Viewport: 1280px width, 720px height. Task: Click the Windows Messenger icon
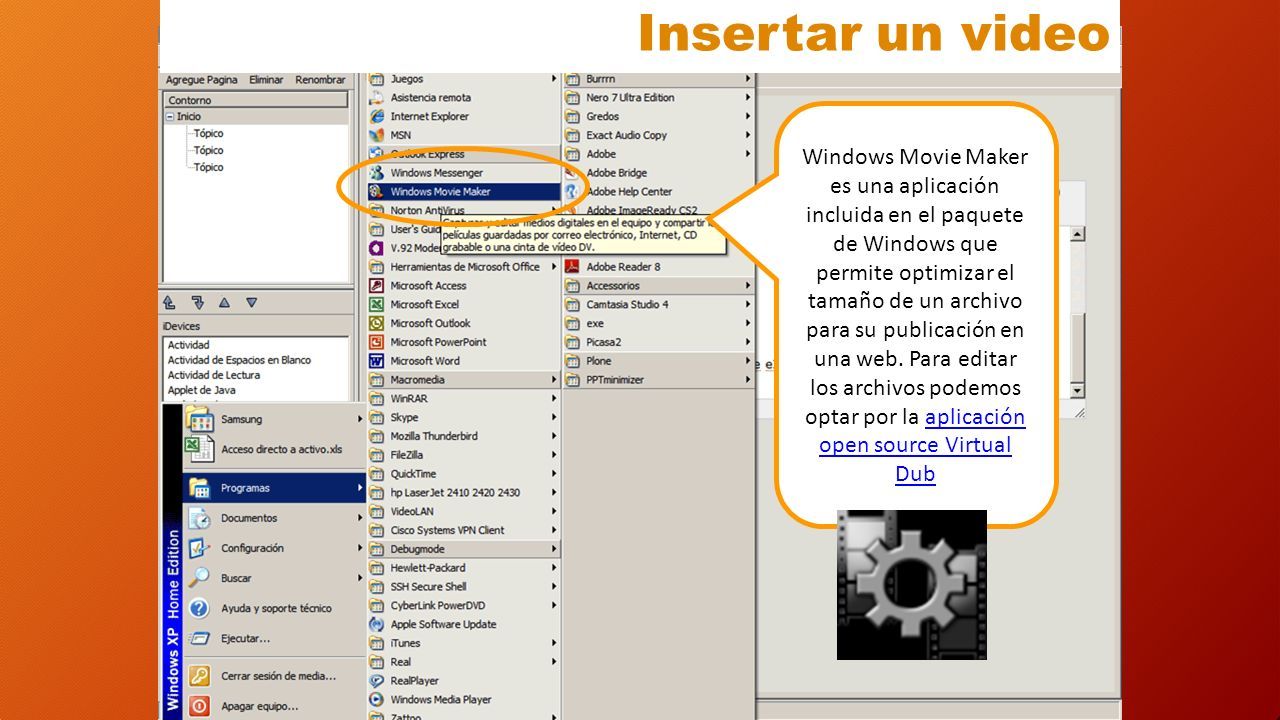click(377, 173)
